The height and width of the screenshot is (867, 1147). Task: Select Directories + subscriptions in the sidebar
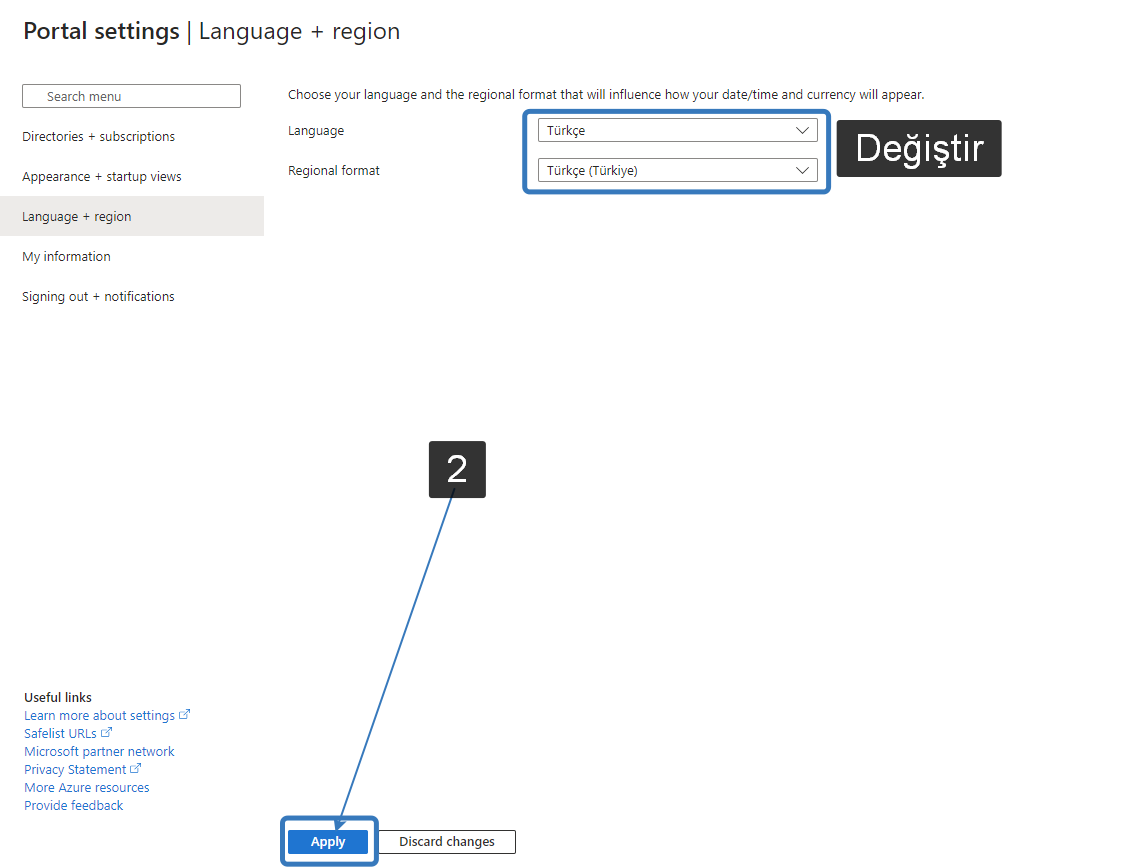coord(98,136)
